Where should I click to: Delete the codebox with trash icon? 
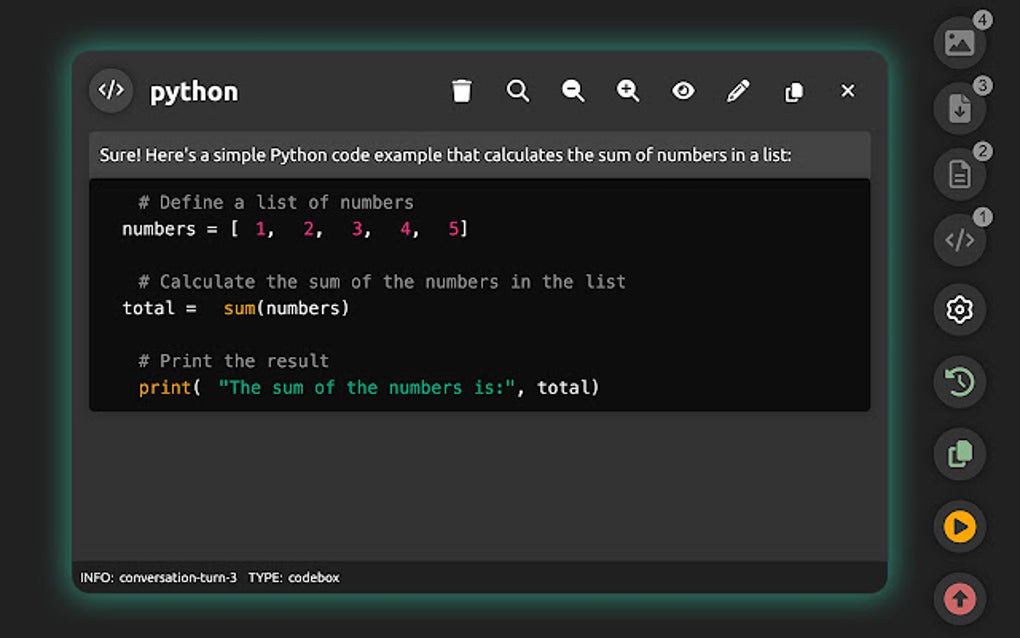[462, 90]
